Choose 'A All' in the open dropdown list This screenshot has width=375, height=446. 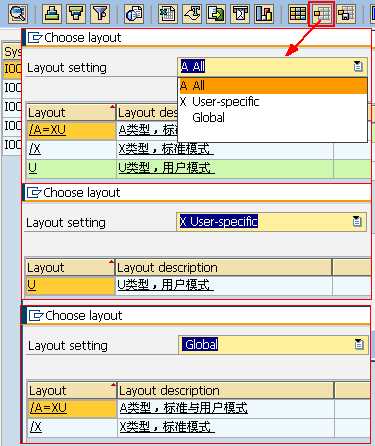tap(273, 86)
